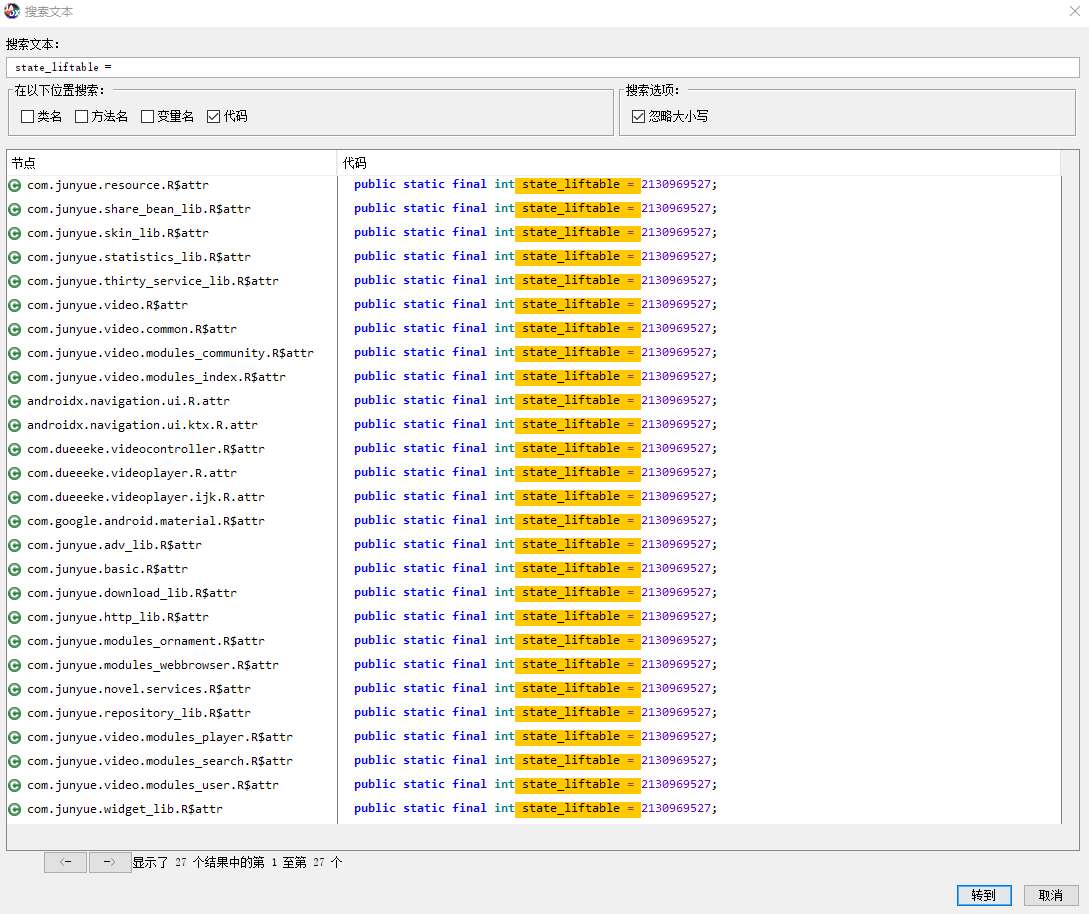Viewport: 1089px width, 914px height.
Task: Click class icon for com.junyue.resource.R$attr
Action: pos(15,185)
